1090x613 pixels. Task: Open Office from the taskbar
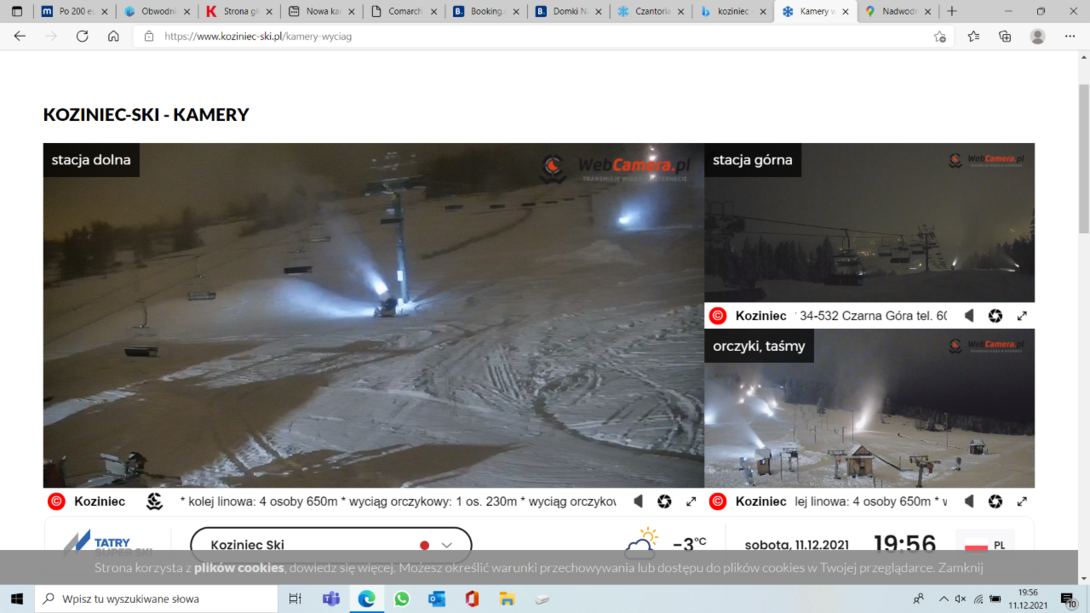click(472, 598)
